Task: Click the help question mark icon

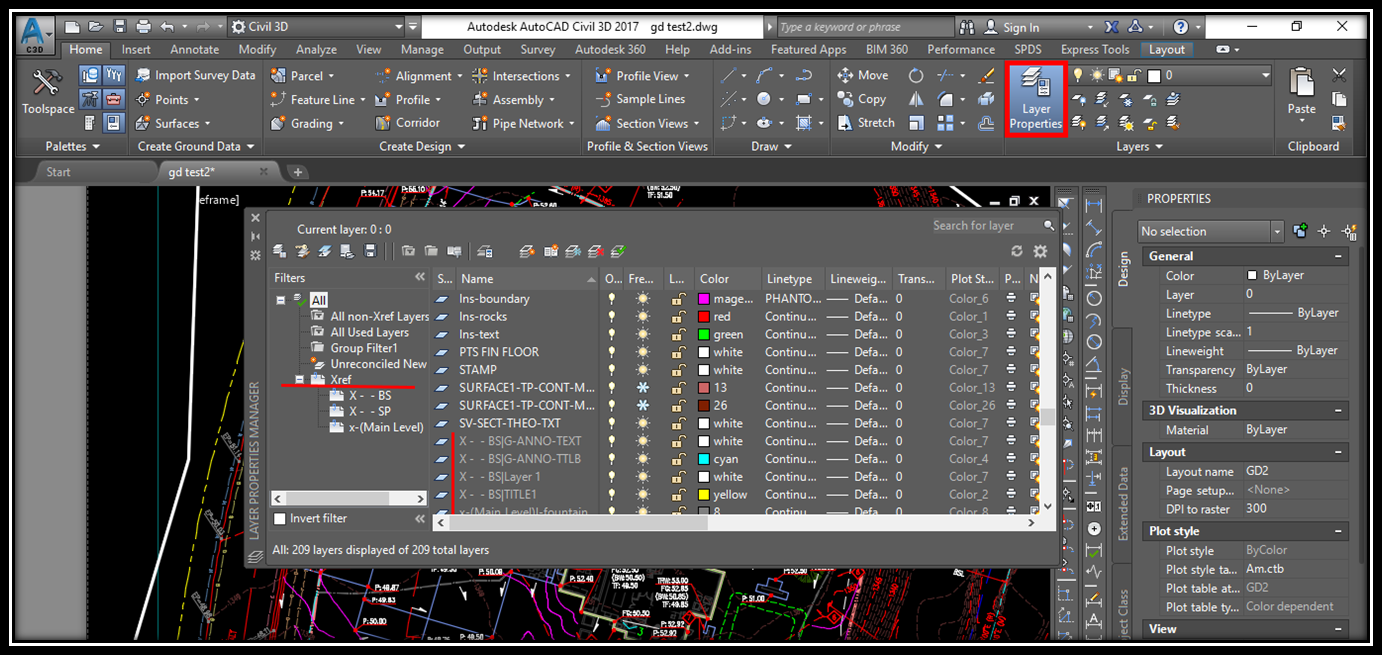Action: point(1181,27)
